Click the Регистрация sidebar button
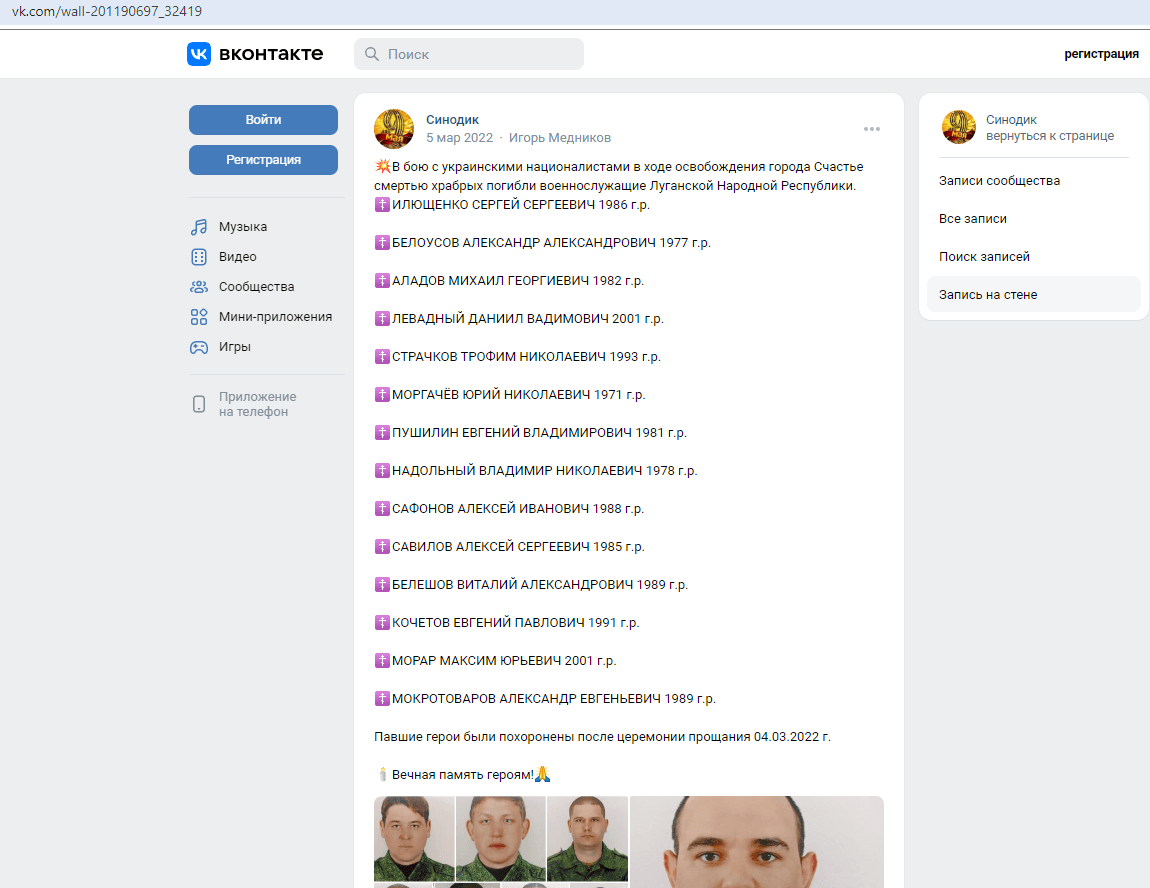1150x888 pixels. point(263,160)
